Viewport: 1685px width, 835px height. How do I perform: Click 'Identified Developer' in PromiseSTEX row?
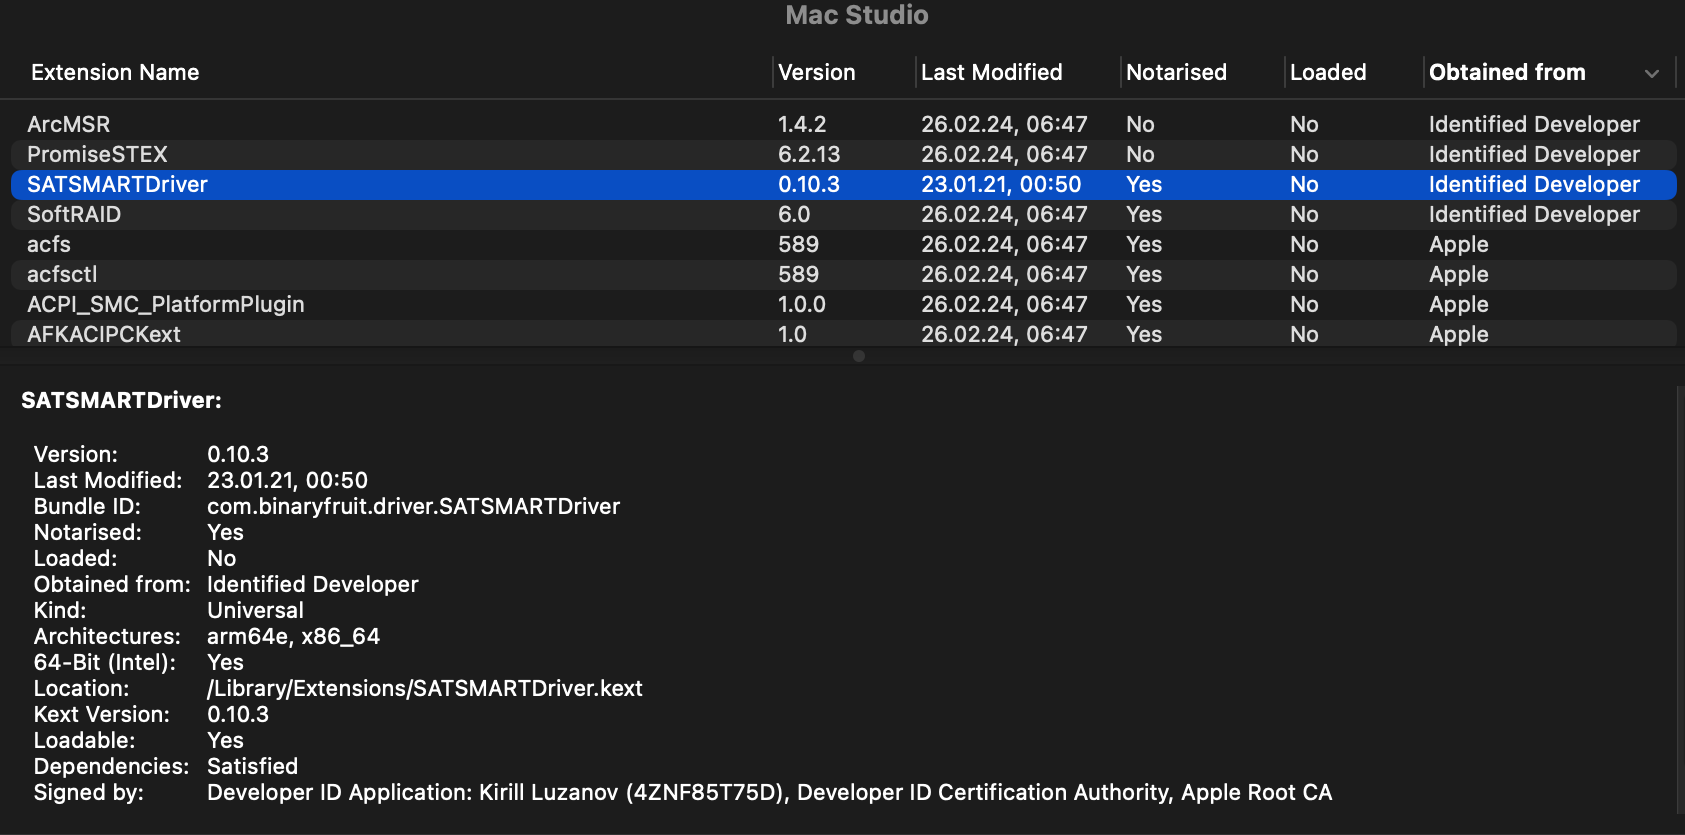pyautogui.click(x=1534, y=155)
